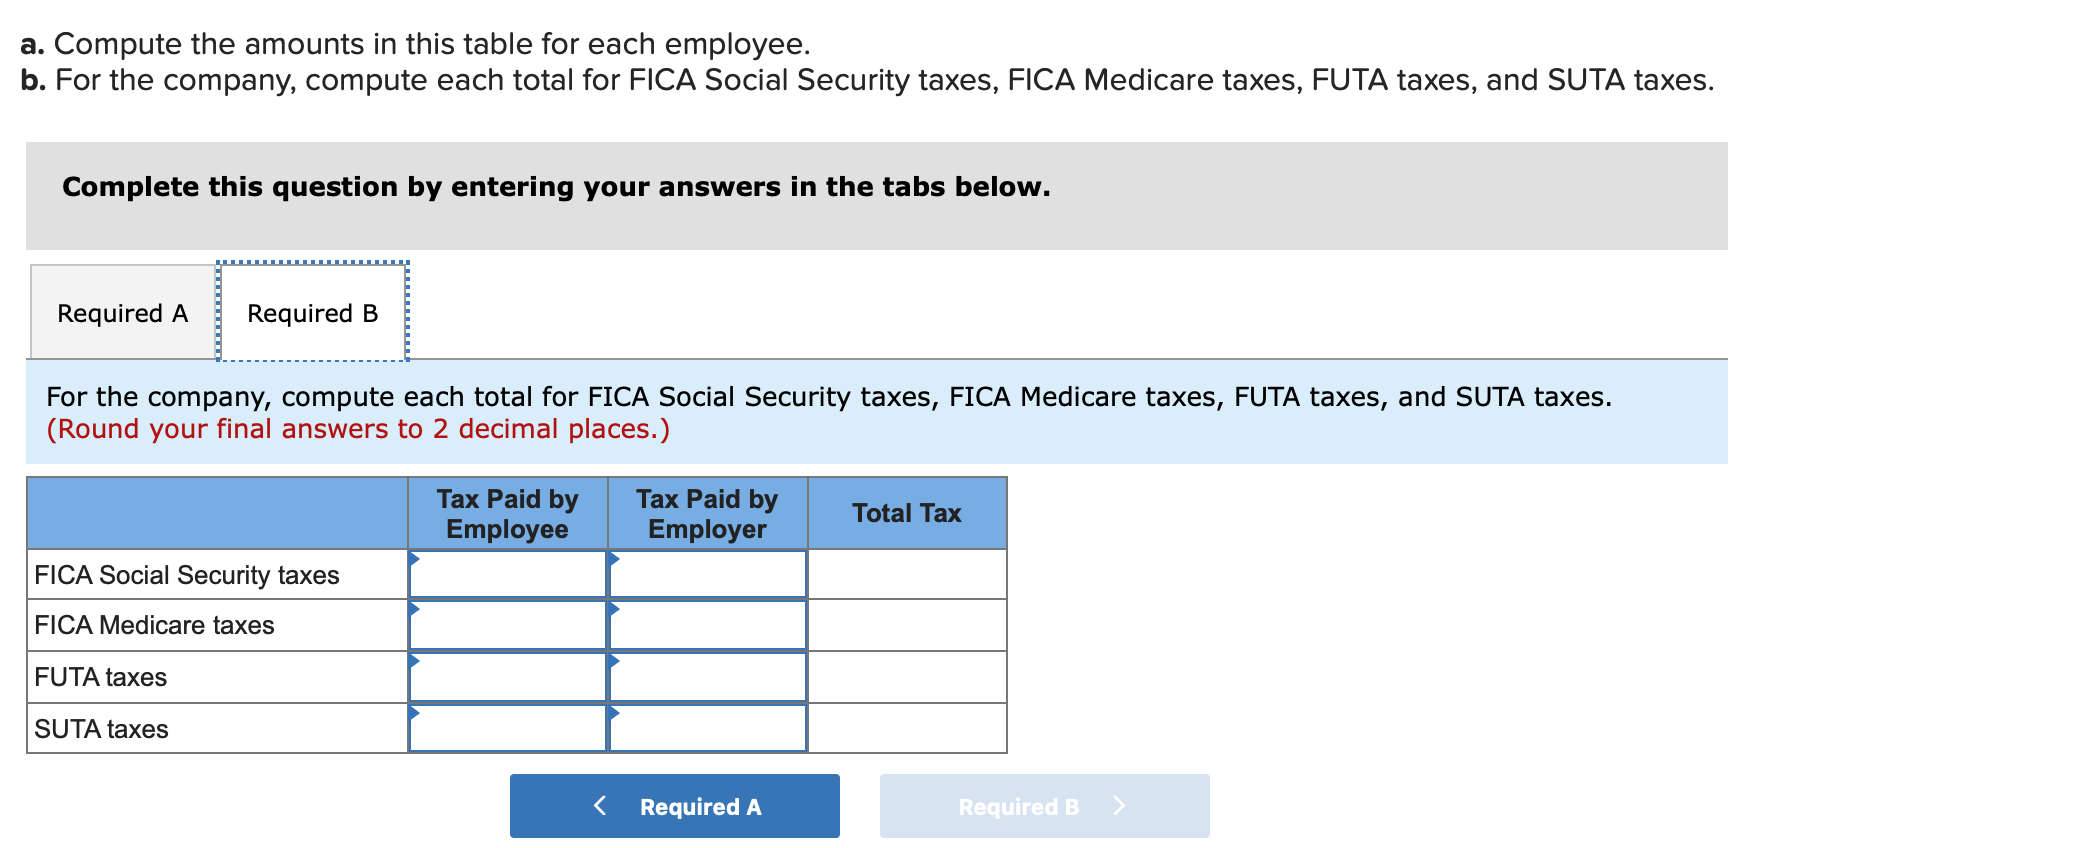Click FICA Medicare Total Tax cell

[907, 626]
